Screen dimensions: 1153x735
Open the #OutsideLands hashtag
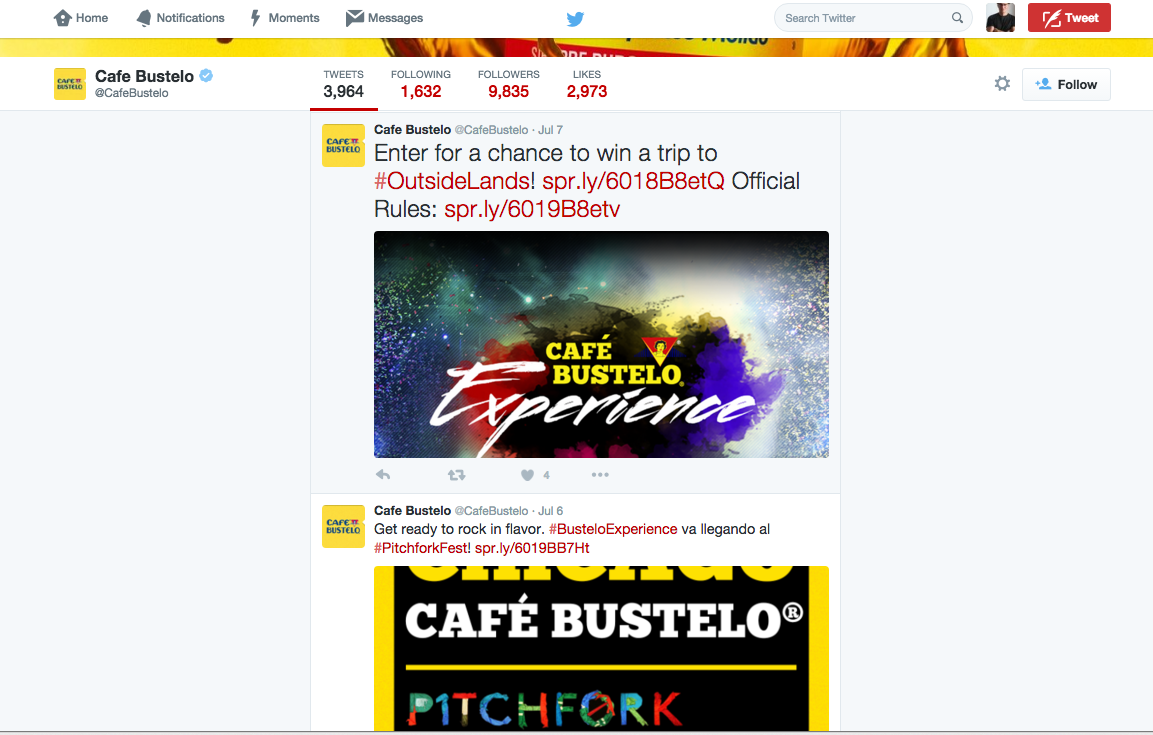point(452,181)
